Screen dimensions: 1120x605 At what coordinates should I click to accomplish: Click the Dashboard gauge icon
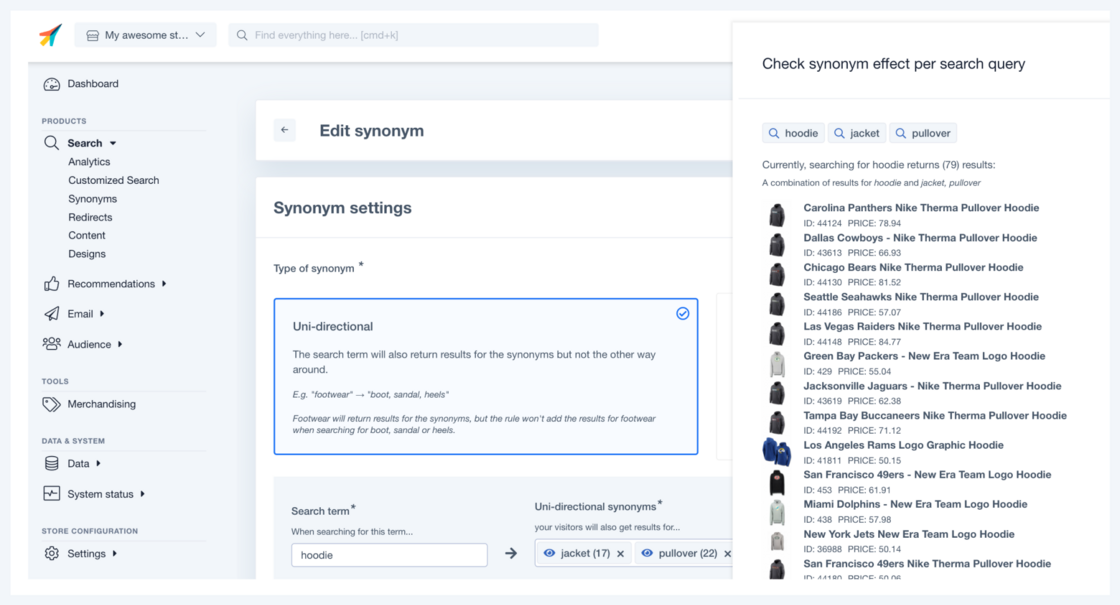click(52, 85)
